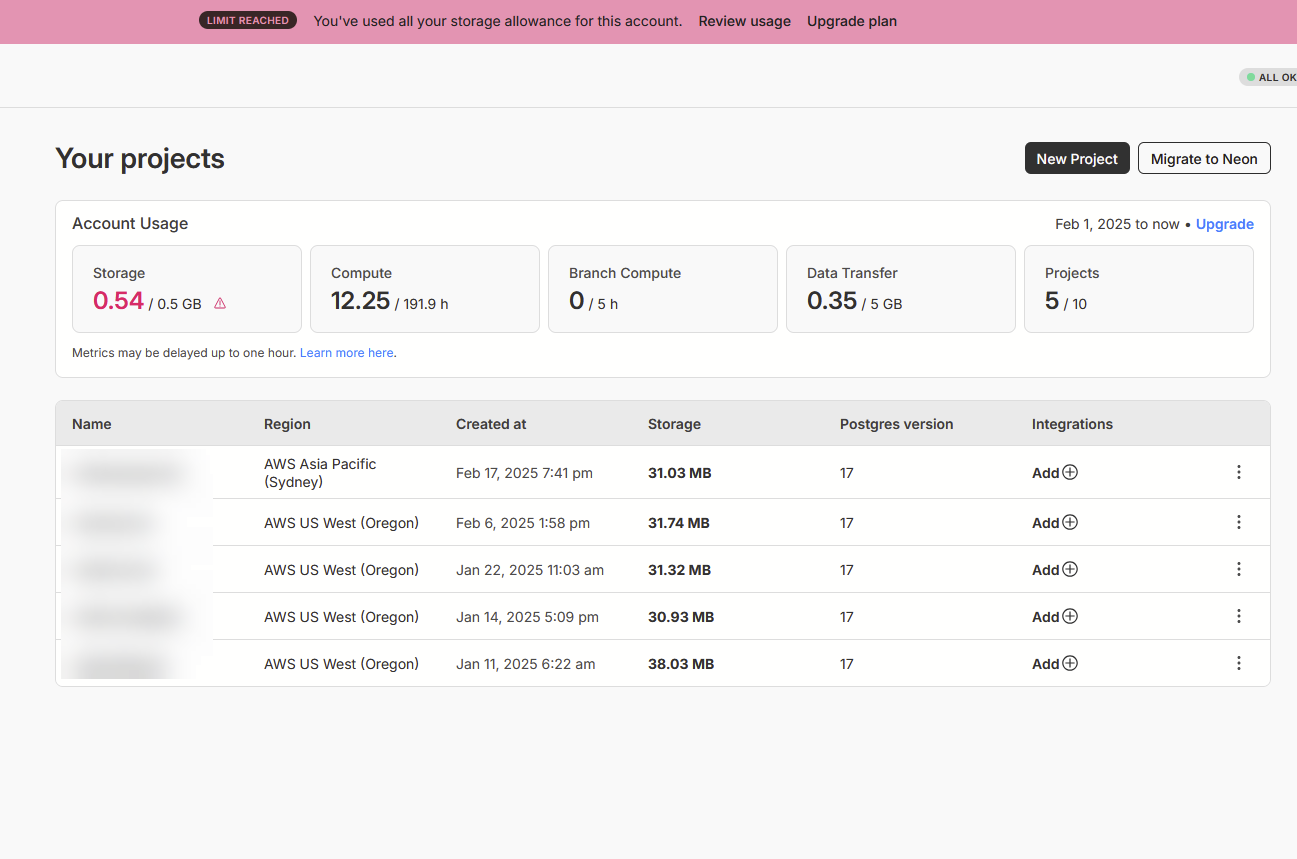Click the 30.93 MB storage value
1297x859 pixels.
tap(681, 617)
